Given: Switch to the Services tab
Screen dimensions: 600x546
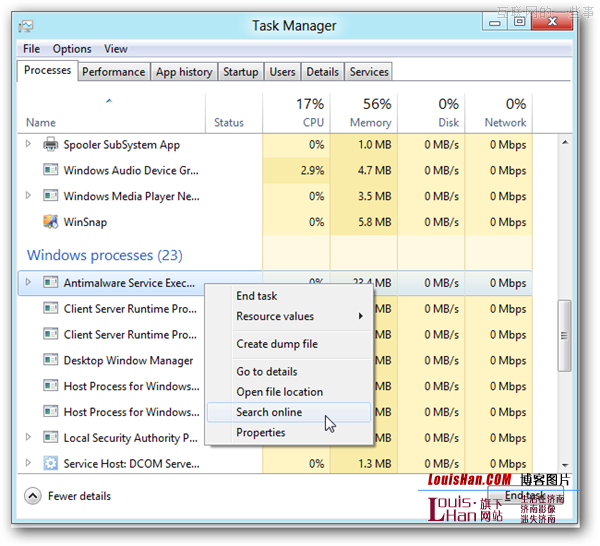Looking at the screenshot, I should tap(369, 72).
